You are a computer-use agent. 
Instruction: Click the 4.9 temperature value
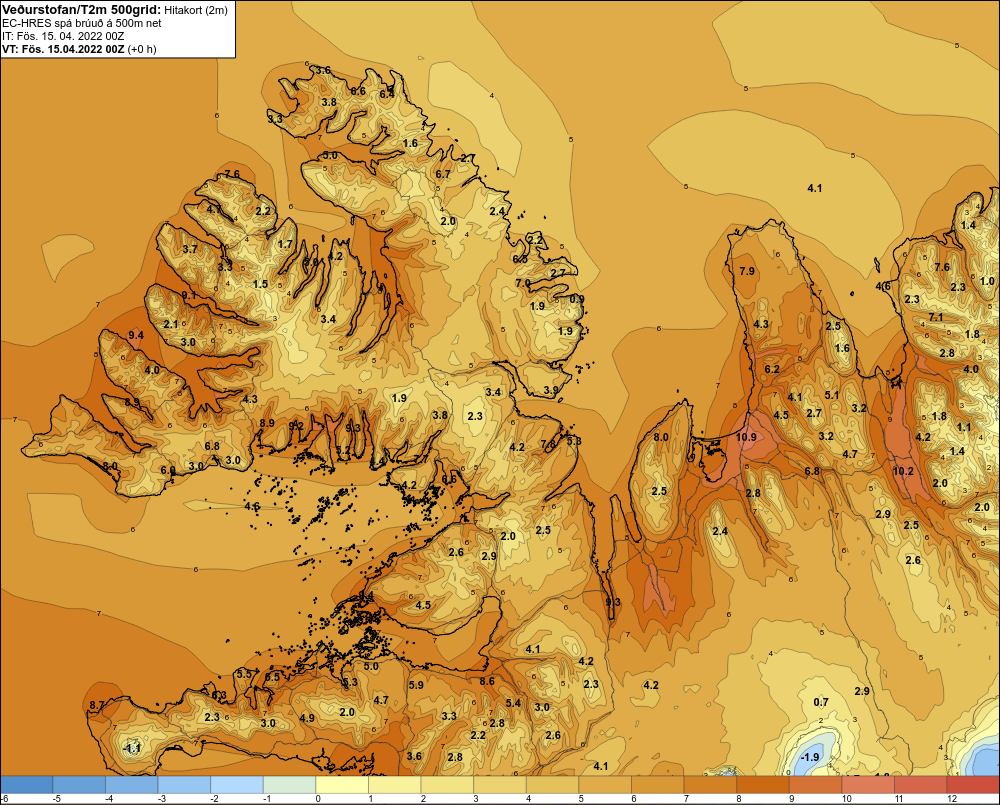(307, 718)
